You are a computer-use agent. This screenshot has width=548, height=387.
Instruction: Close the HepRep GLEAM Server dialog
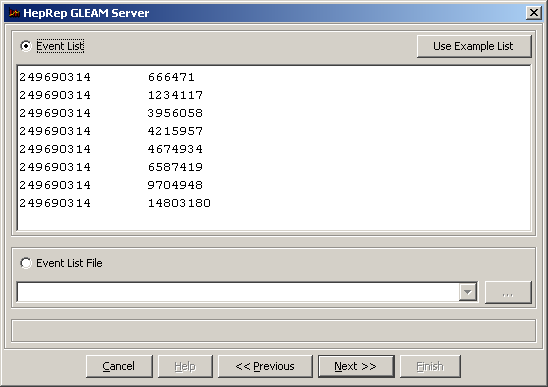[x=534, y=13]
